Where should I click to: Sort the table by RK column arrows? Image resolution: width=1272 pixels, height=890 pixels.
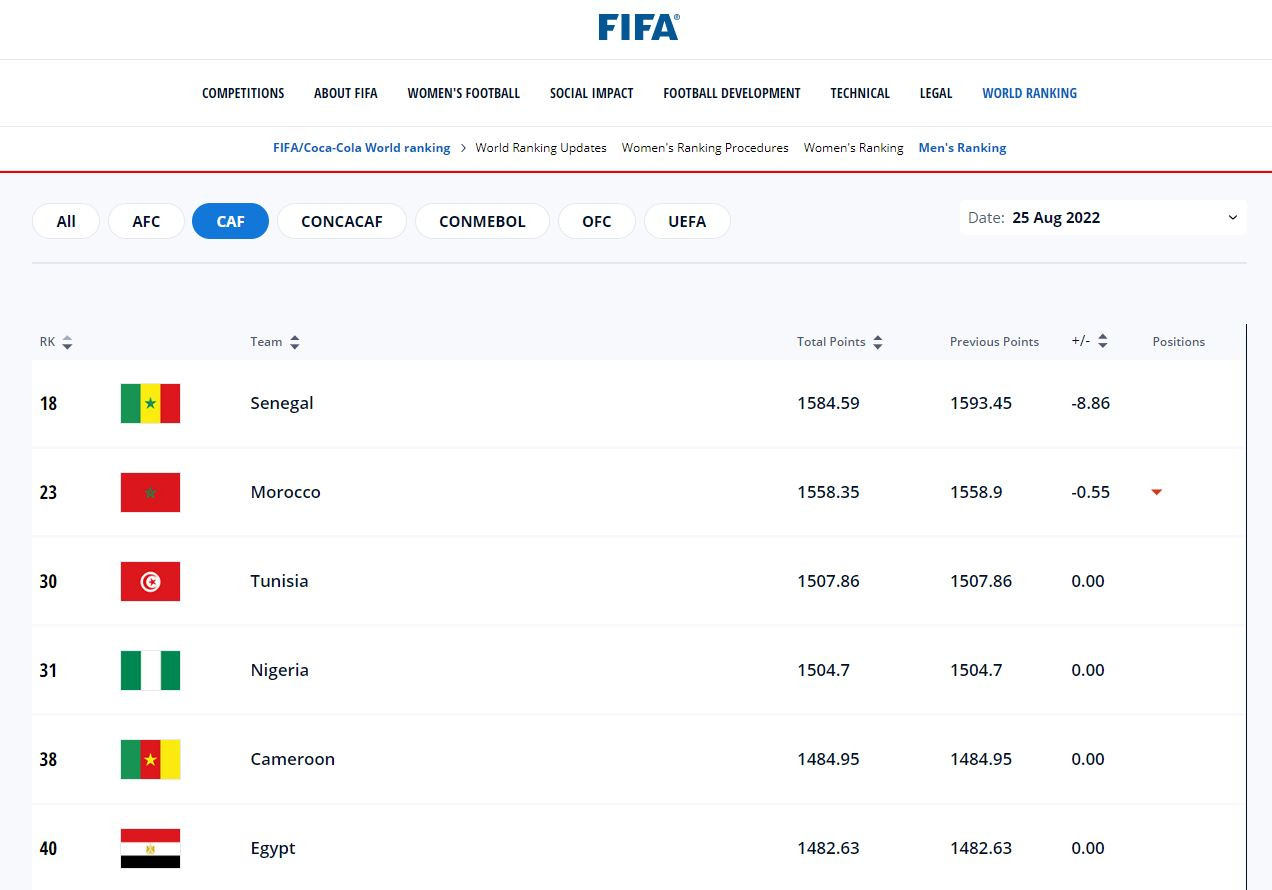click(67, 342)
